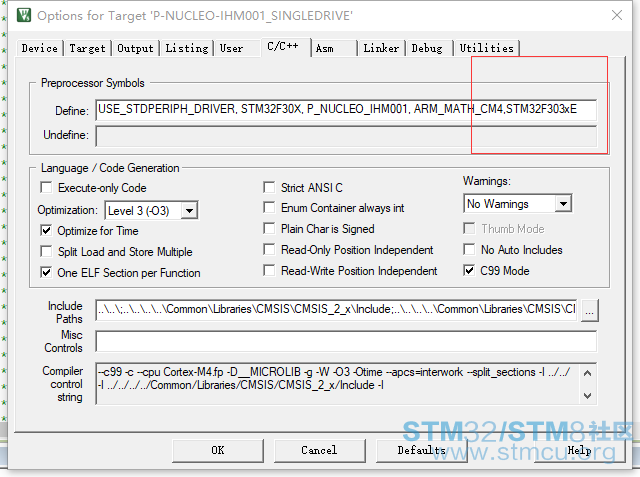
Task: Open Include Paths browse button
Action: pyautogui.click(x=589, y=311)
